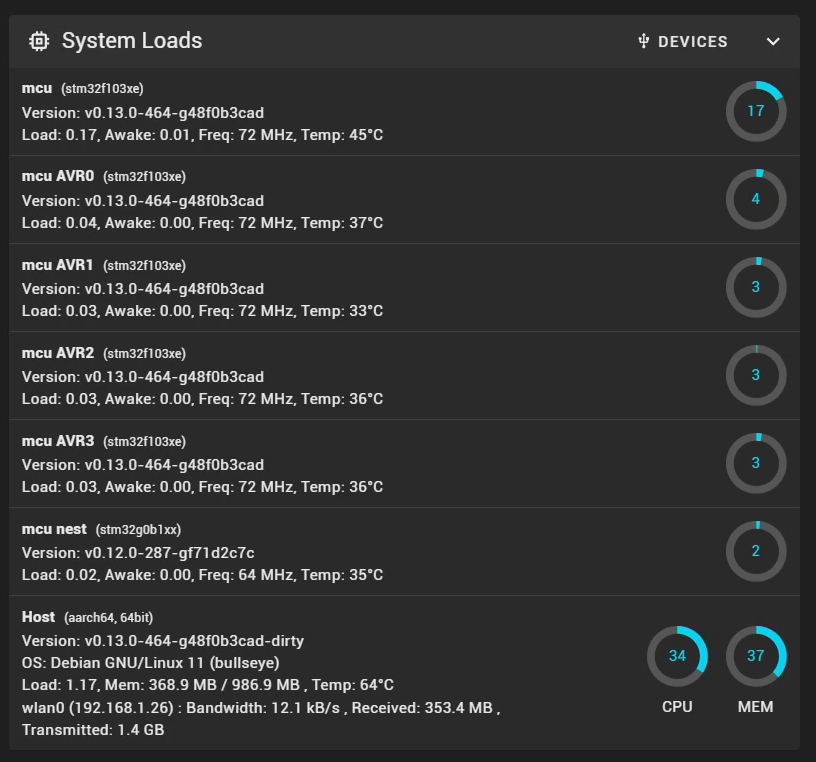Click the mcu AVR3 load gauge
The image size is (816, 762).
(755, 463)
